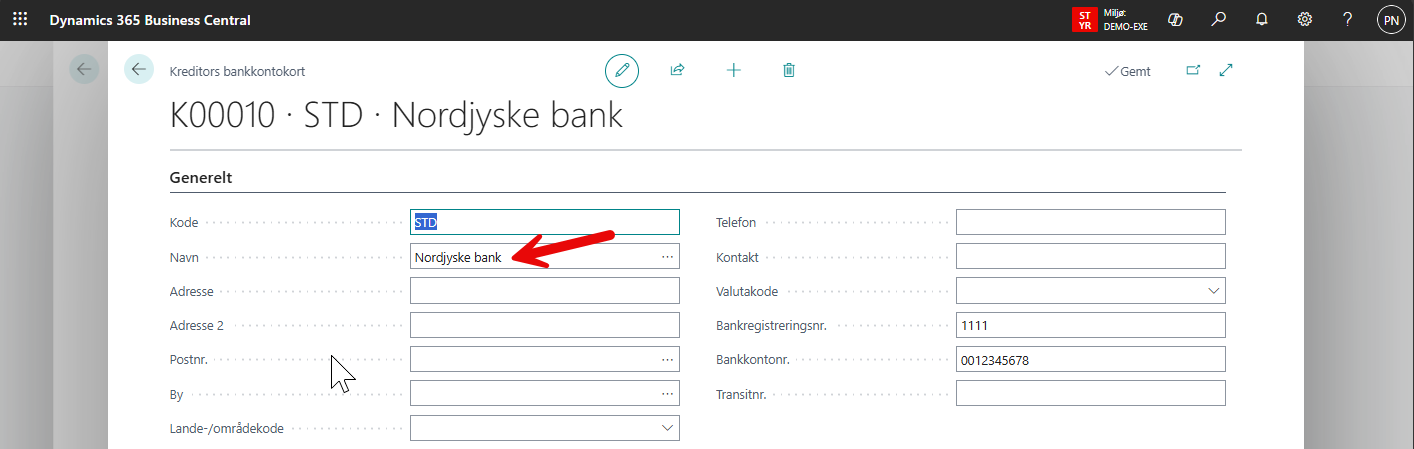Click the share icon in the toolbar
Screen dimensions: 1414x449
(x=677, y=70)
